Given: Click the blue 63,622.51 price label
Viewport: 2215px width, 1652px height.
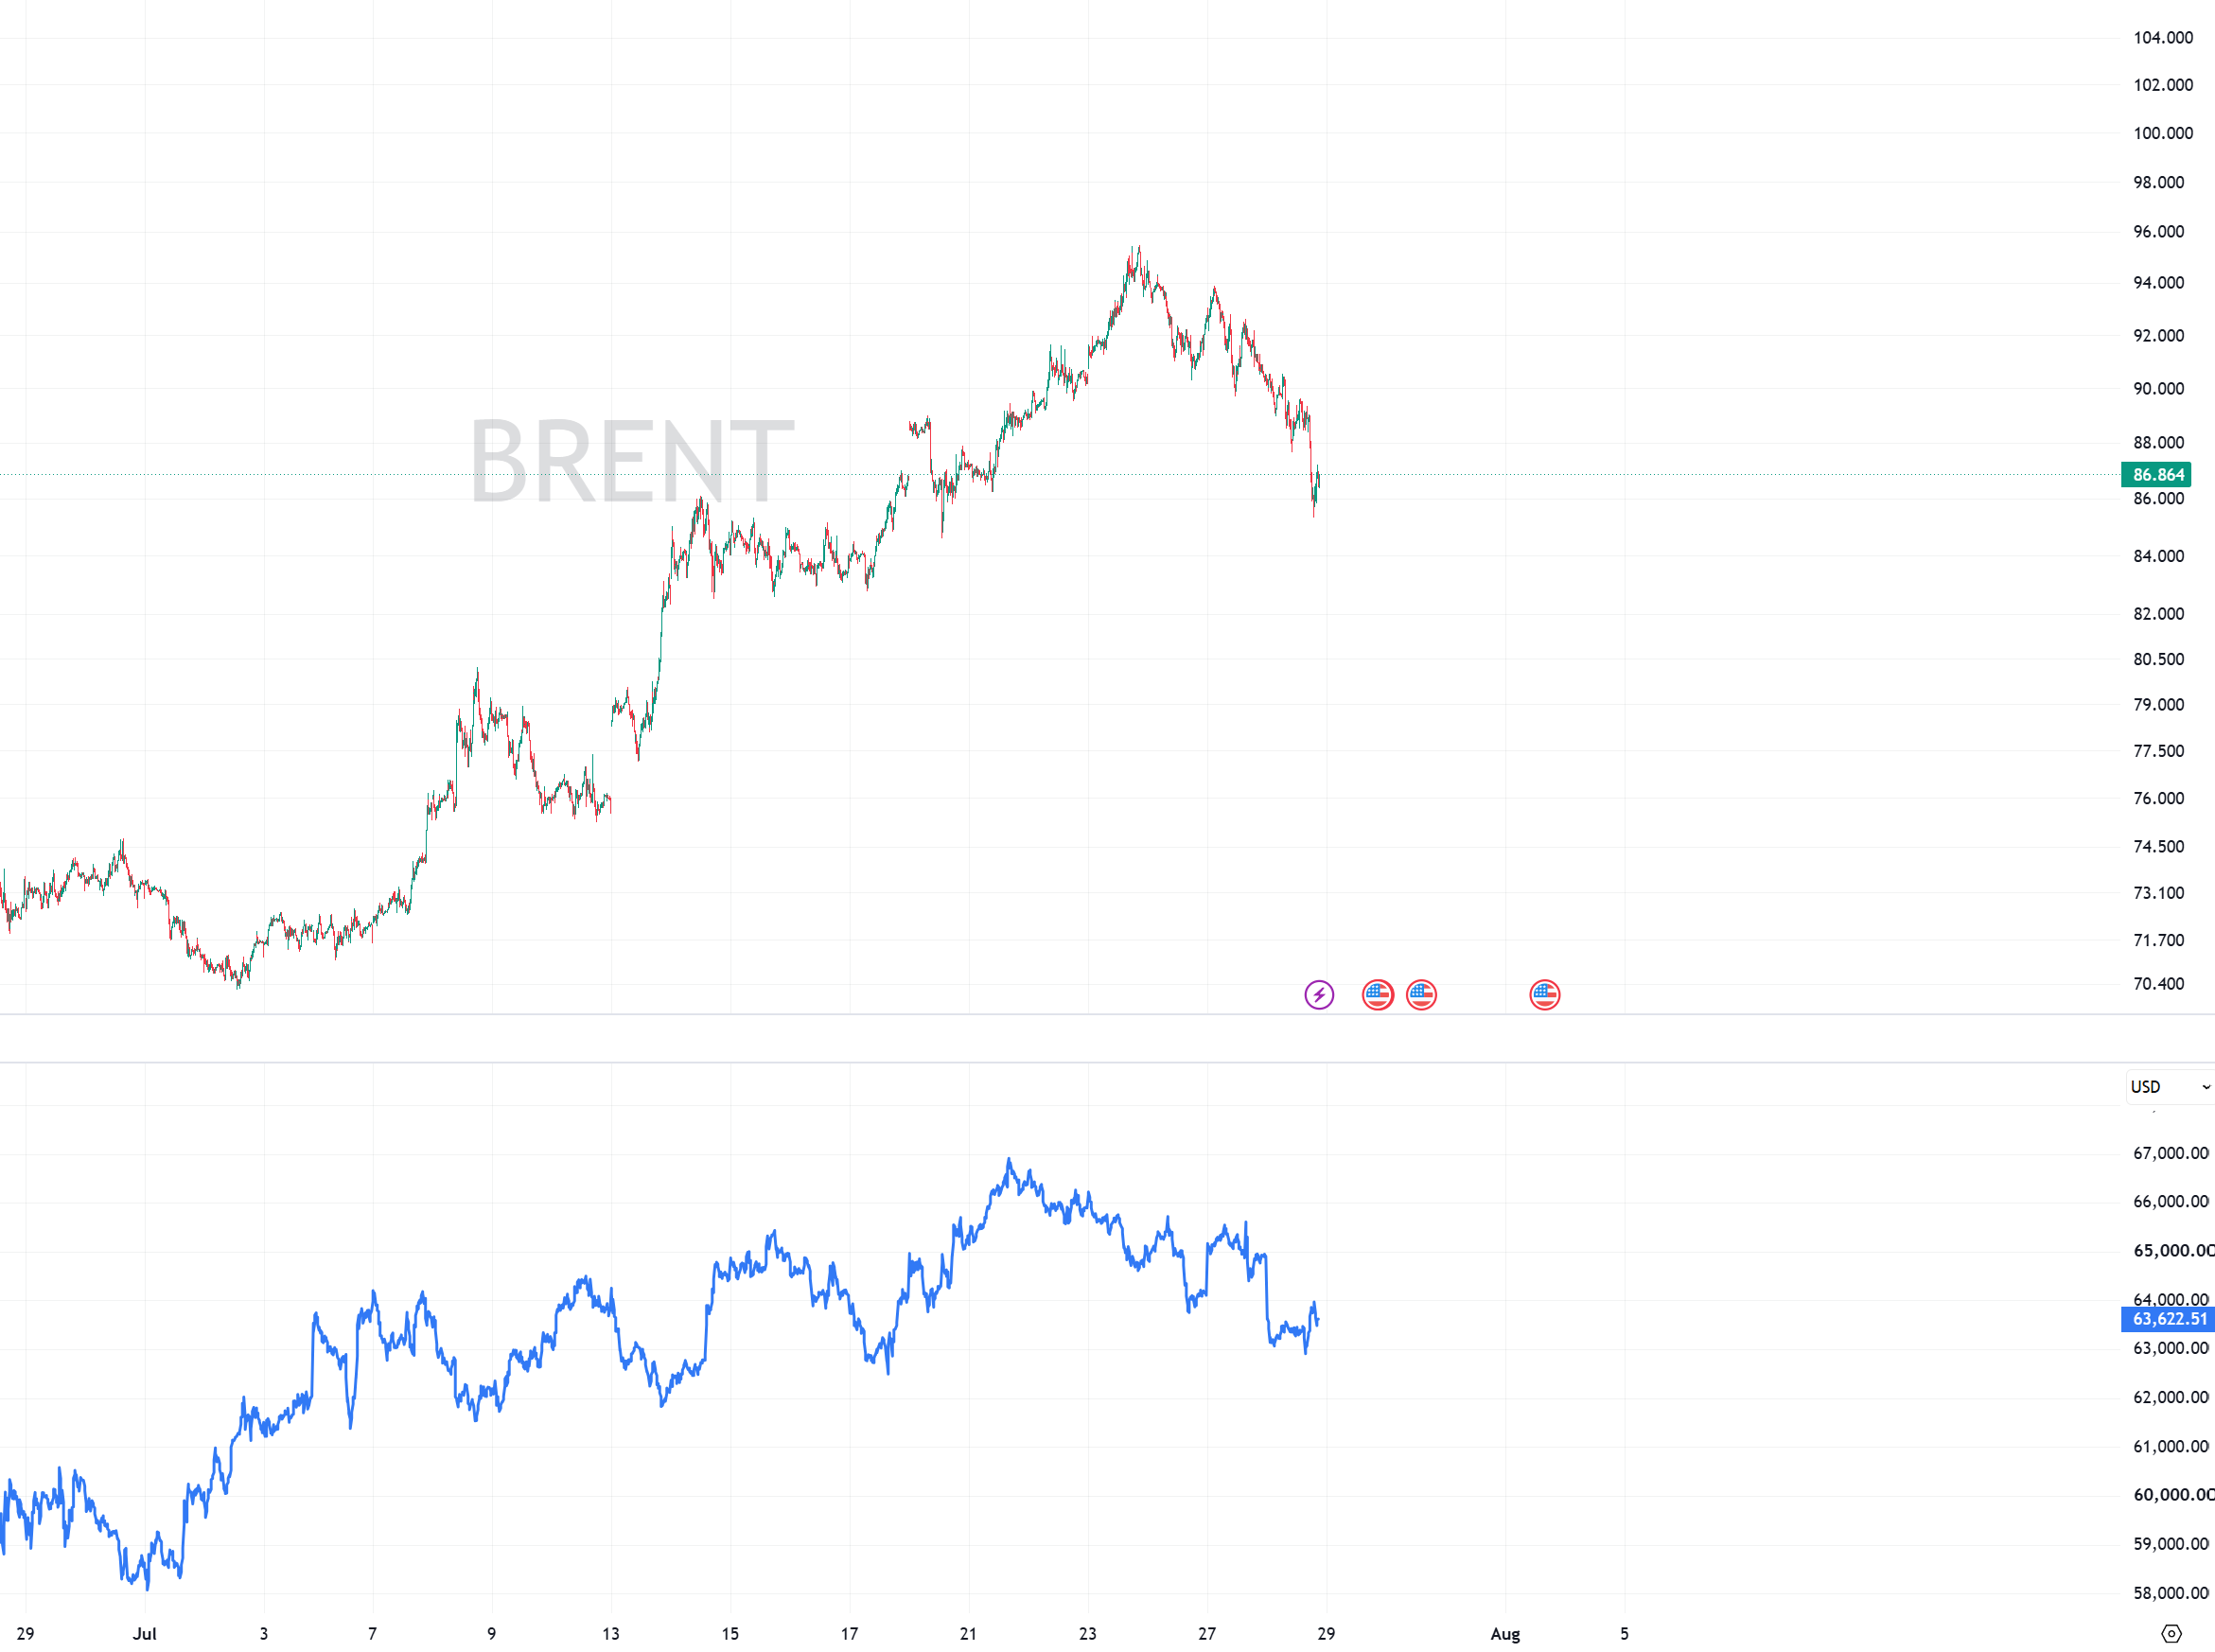Looking at the screenshot, I should [x=2168, y=1319].
